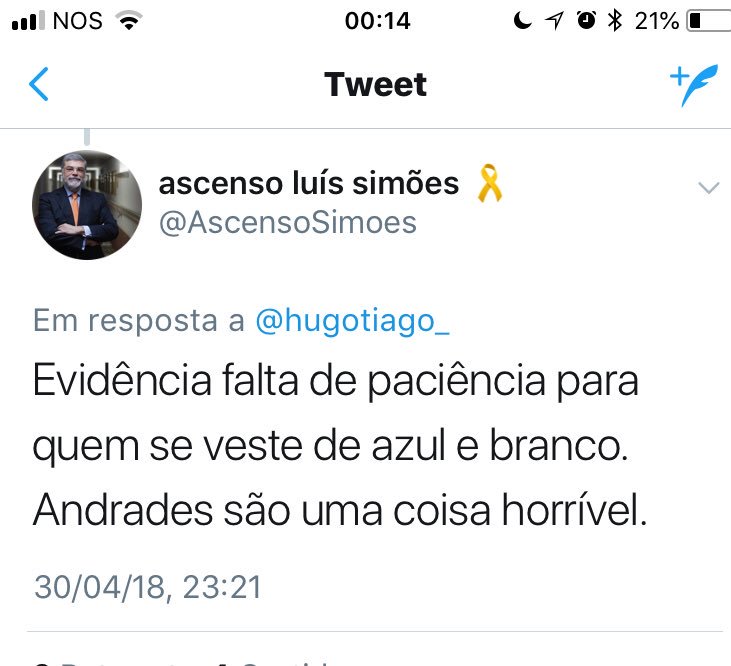Tap display name ascenso luís simões

point(309,183)
